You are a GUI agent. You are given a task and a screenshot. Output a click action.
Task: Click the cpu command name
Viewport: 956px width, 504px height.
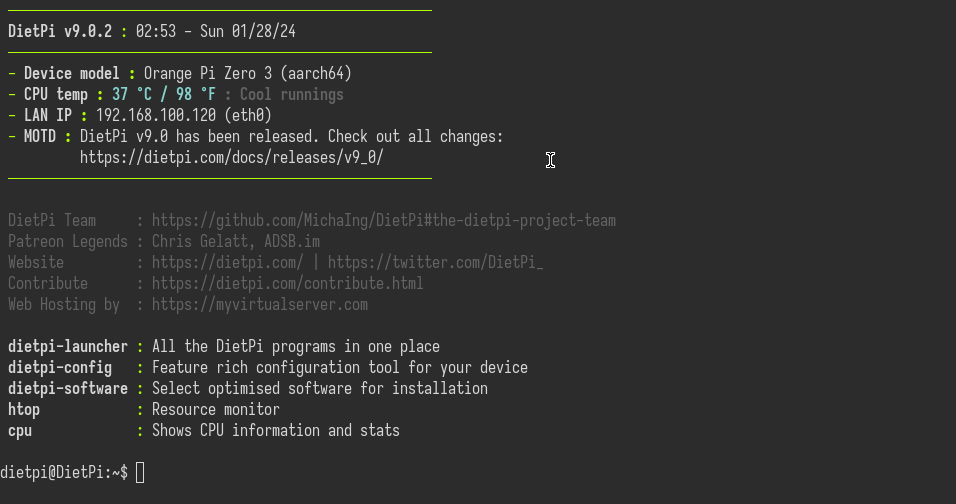[20, 430]
